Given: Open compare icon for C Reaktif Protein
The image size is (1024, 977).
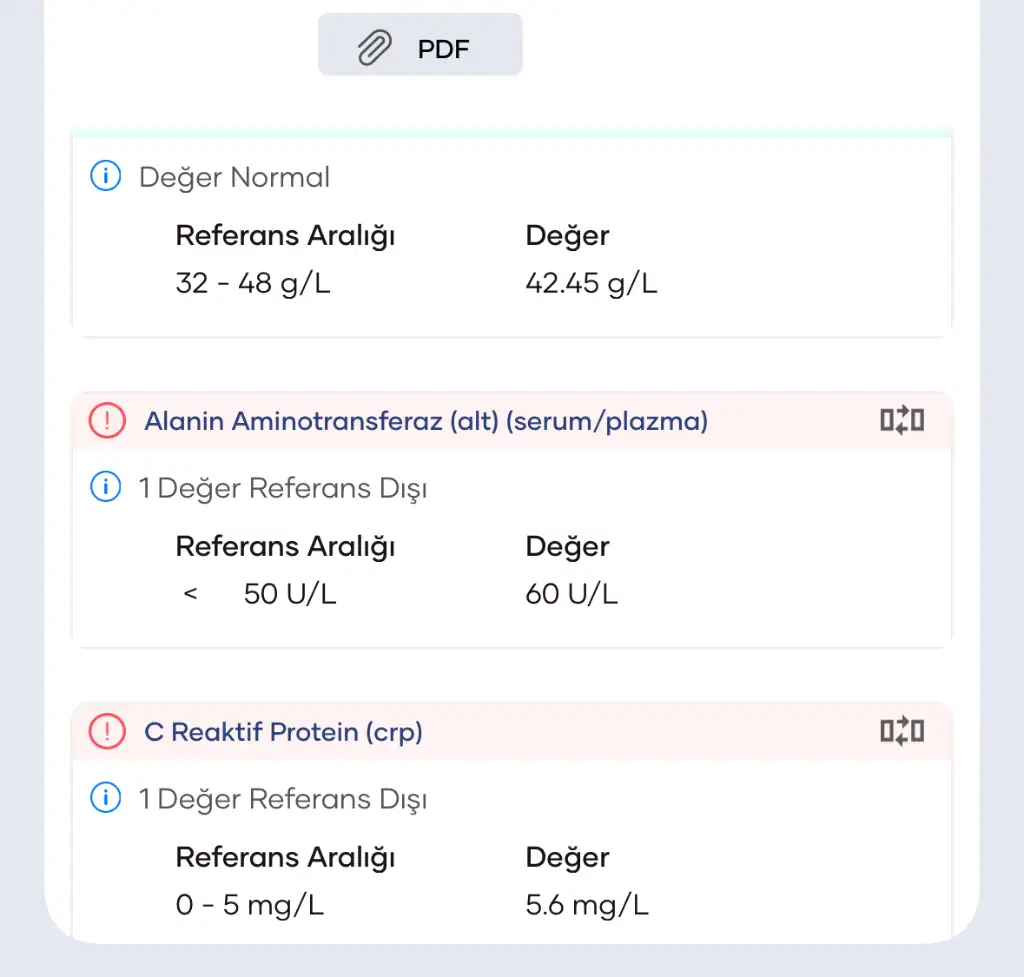Looking at the screenshot, I should pyautogui.click(x=902, y=731).
